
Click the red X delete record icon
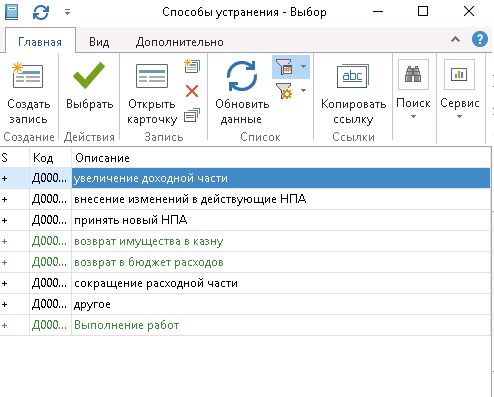(x=192, y=91)
